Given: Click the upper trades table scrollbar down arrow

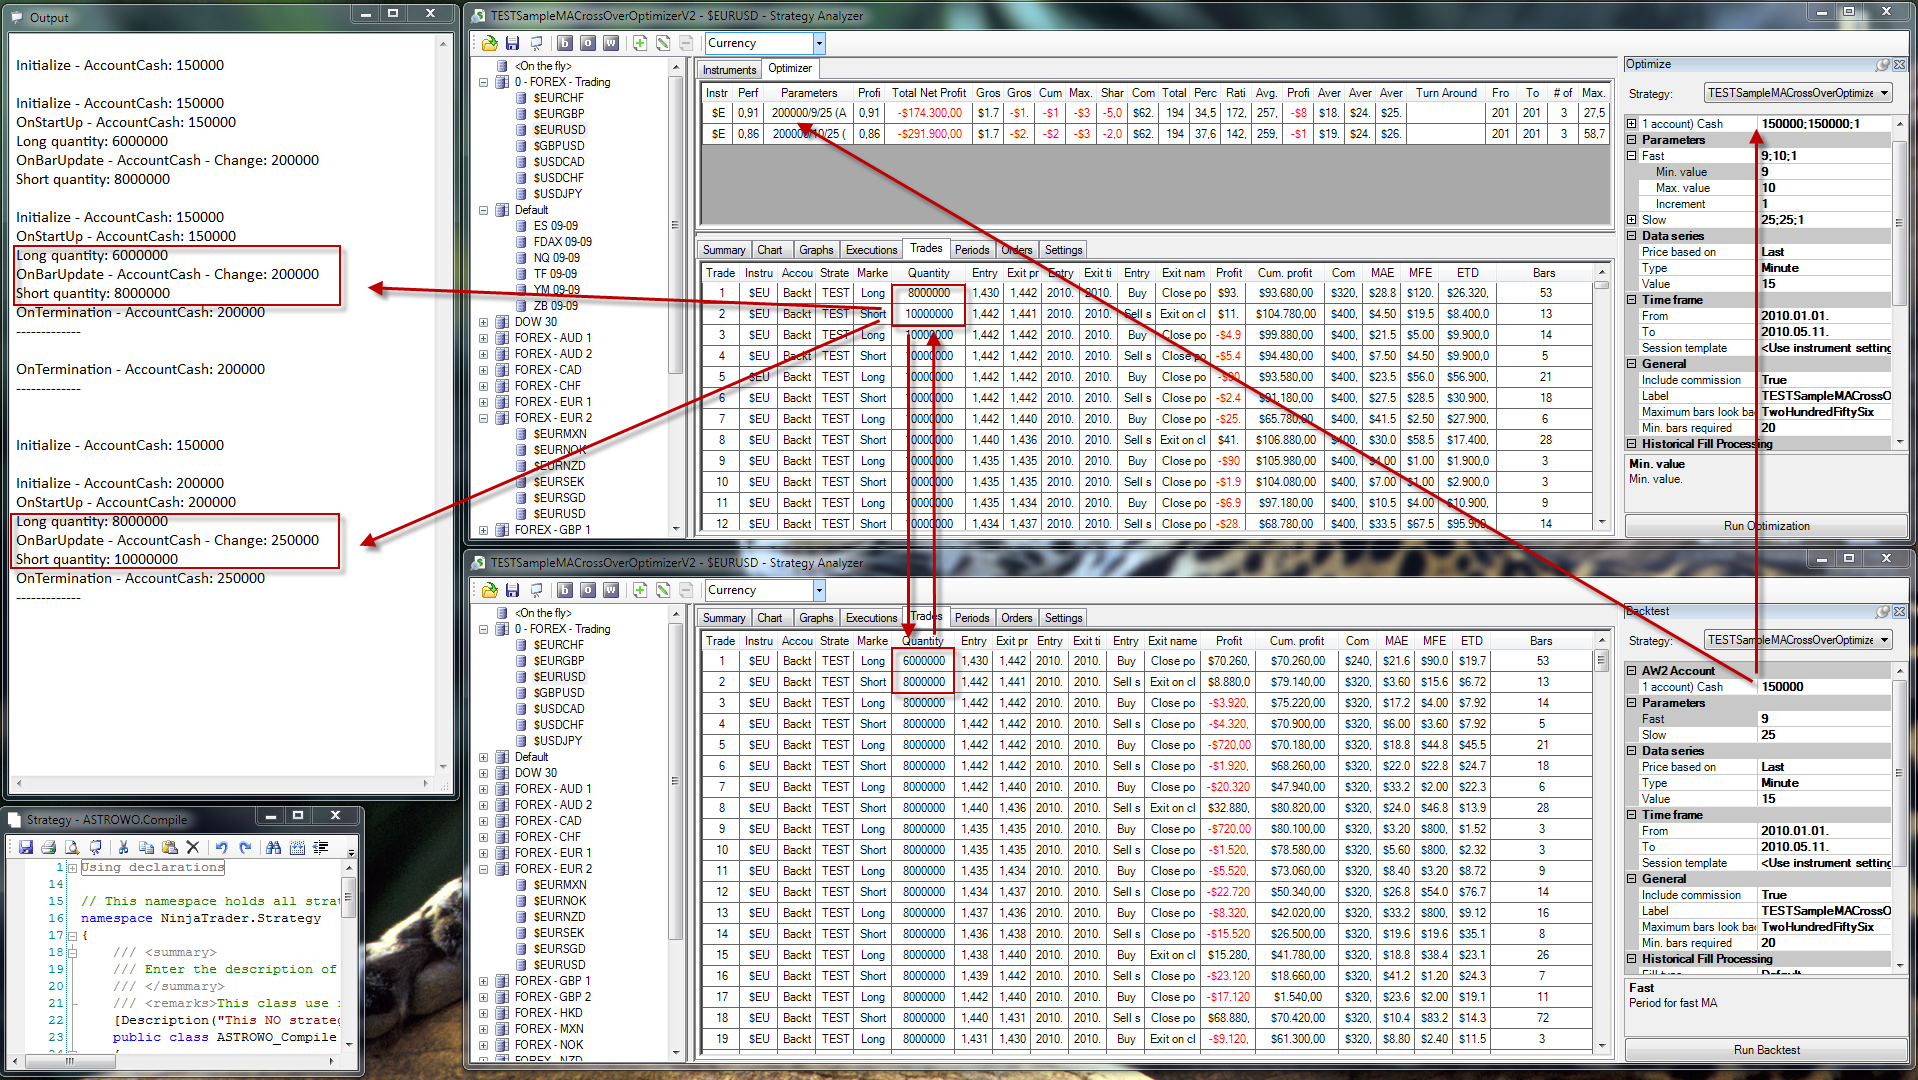Looking at the screenshot, I should coord(1601,522).
